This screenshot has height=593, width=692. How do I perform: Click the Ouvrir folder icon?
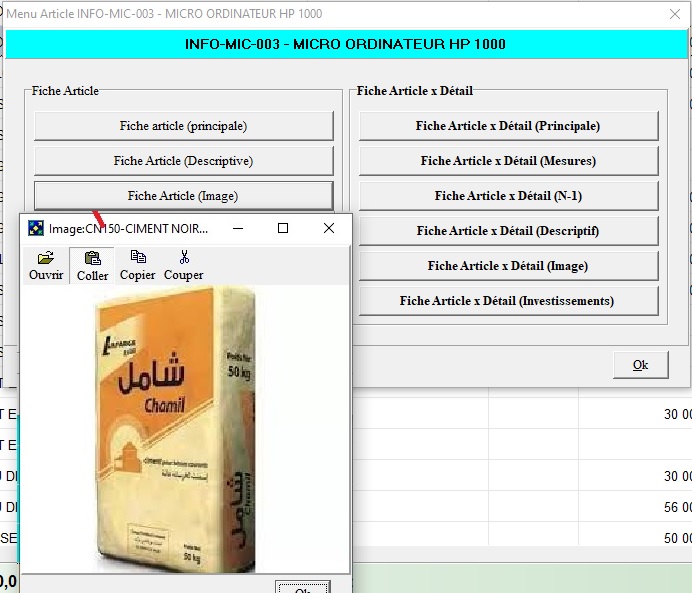[46, 258]
